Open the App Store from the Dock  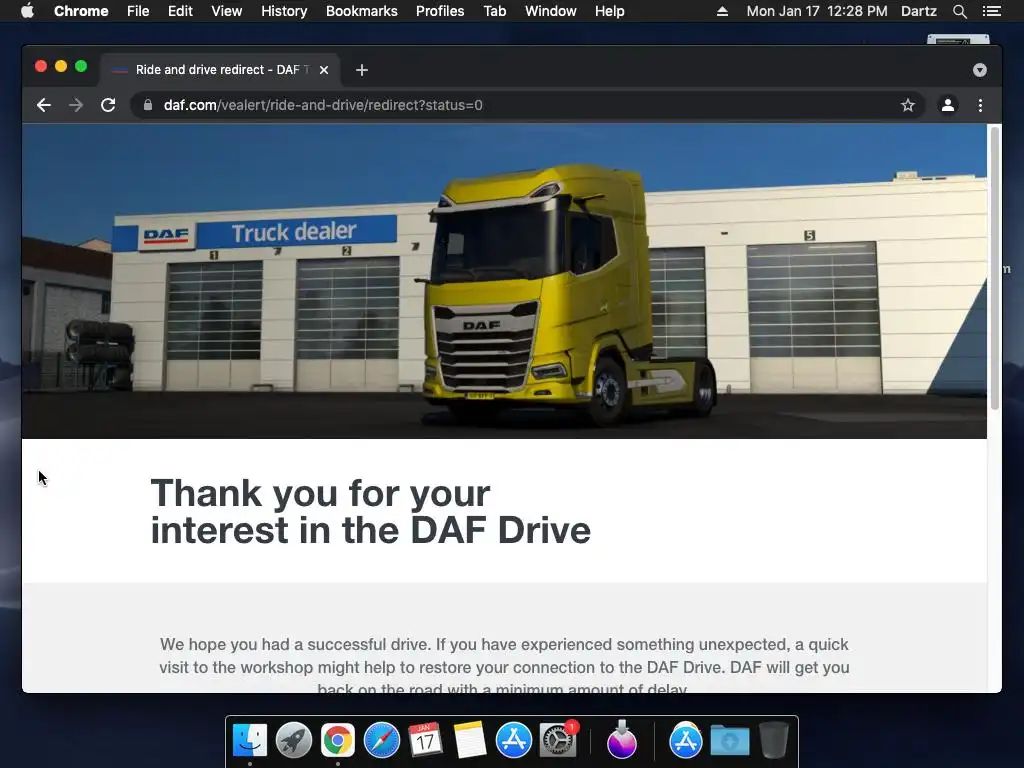[x=513, y=740]
